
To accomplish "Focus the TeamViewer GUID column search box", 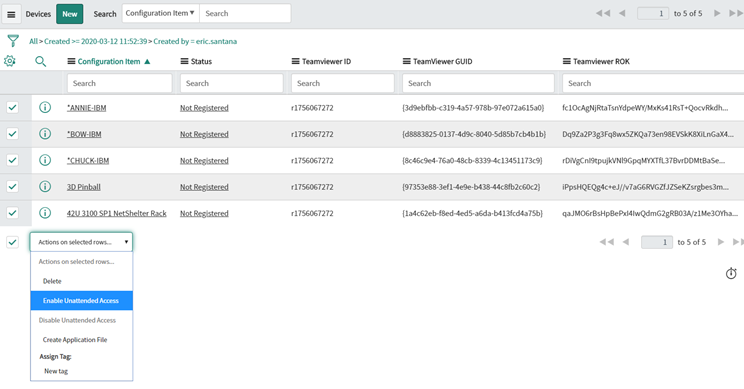I will tap(478, 83).
